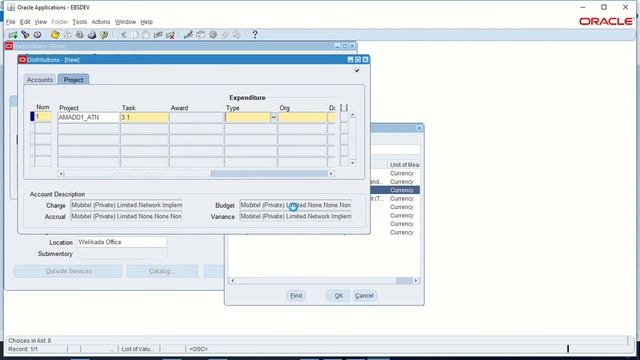The image size is (640, 360).
Task: Click the Copy toolbar icon
Action: coord(135,35)
